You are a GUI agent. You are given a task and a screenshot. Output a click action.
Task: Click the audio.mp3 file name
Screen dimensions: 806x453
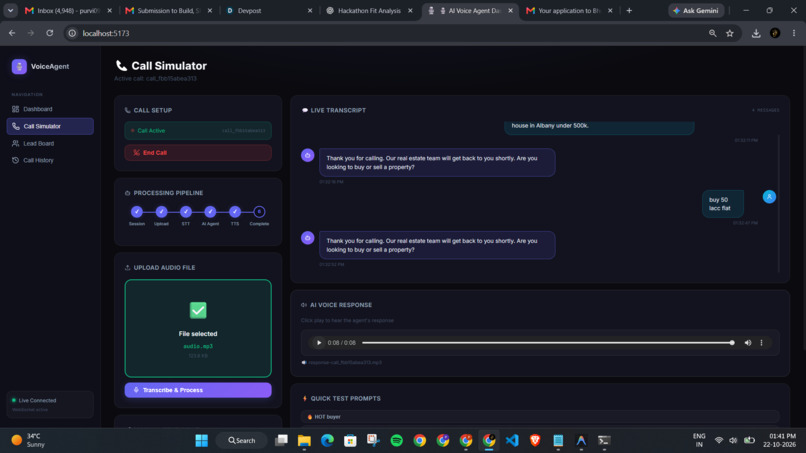[x=198, y=347]
